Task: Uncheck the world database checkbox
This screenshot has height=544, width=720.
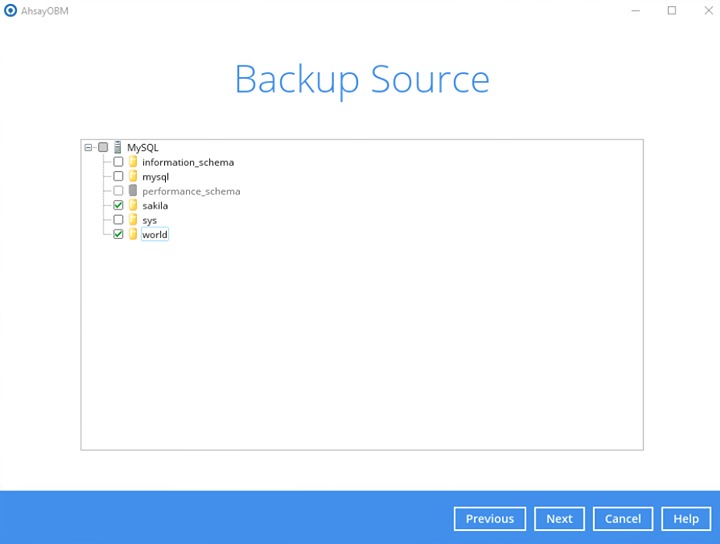Action: pyautogui.click(x=118, y=234)
